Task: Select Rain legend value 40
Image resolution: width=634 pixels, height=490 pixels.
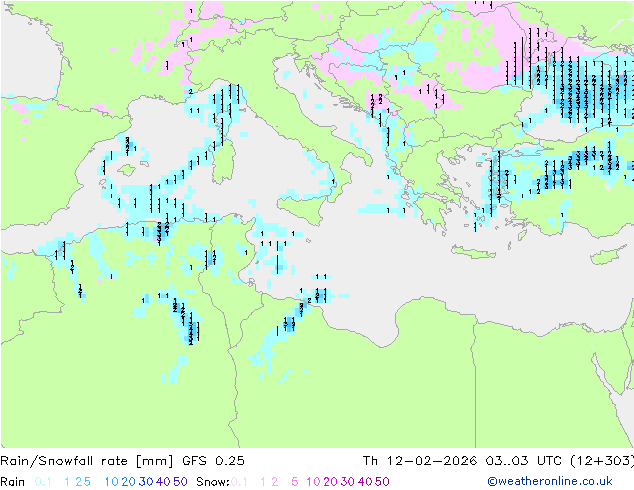Action: 163,482
